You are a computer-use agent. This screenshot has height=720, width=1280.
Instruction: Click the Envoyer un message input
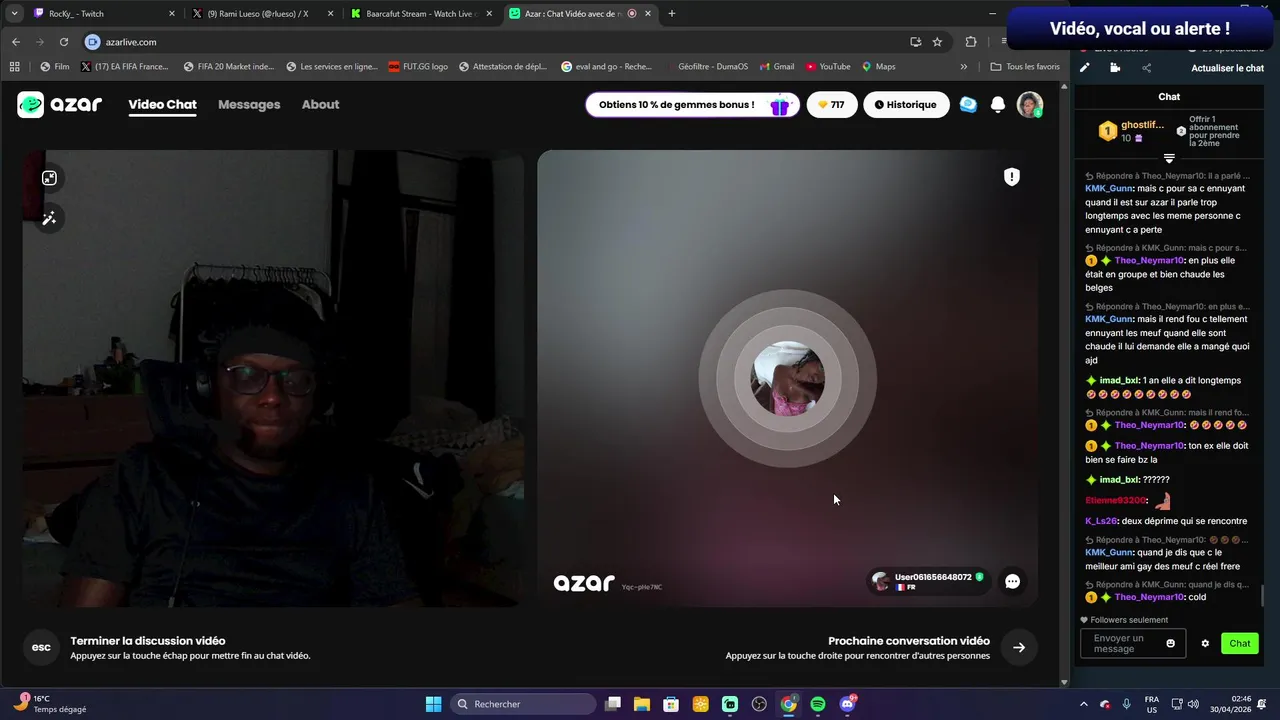tap(1133, 644)
